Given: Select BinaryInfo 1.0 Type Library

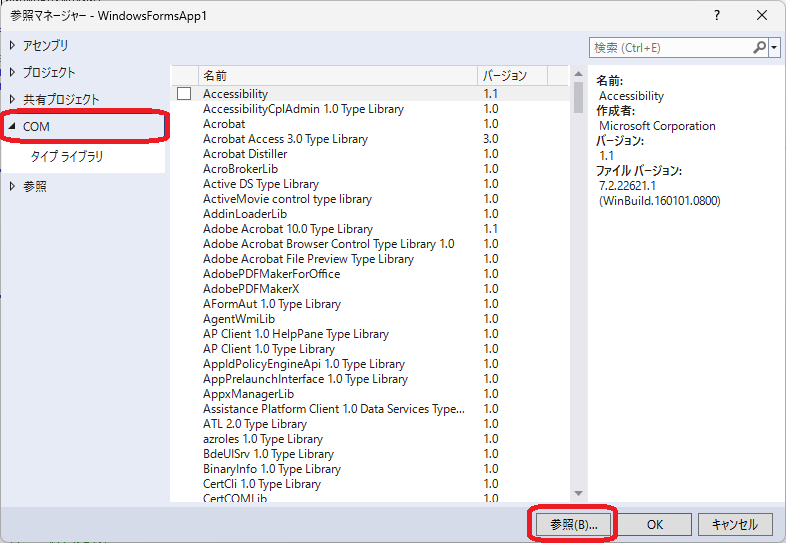Looking at the screenshot, I should pyautogui.click(x=370, y=469).
